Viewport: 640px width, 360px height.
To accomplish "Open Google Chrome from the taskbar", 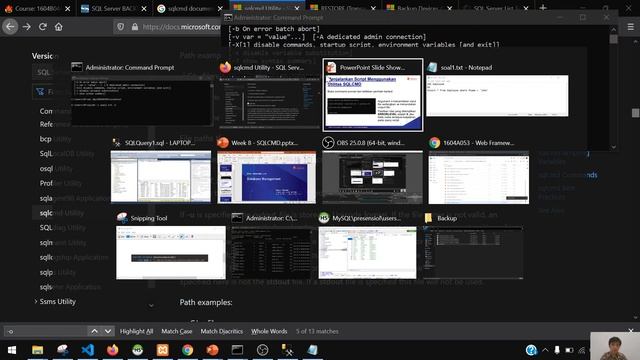I will tap(187, 350).
